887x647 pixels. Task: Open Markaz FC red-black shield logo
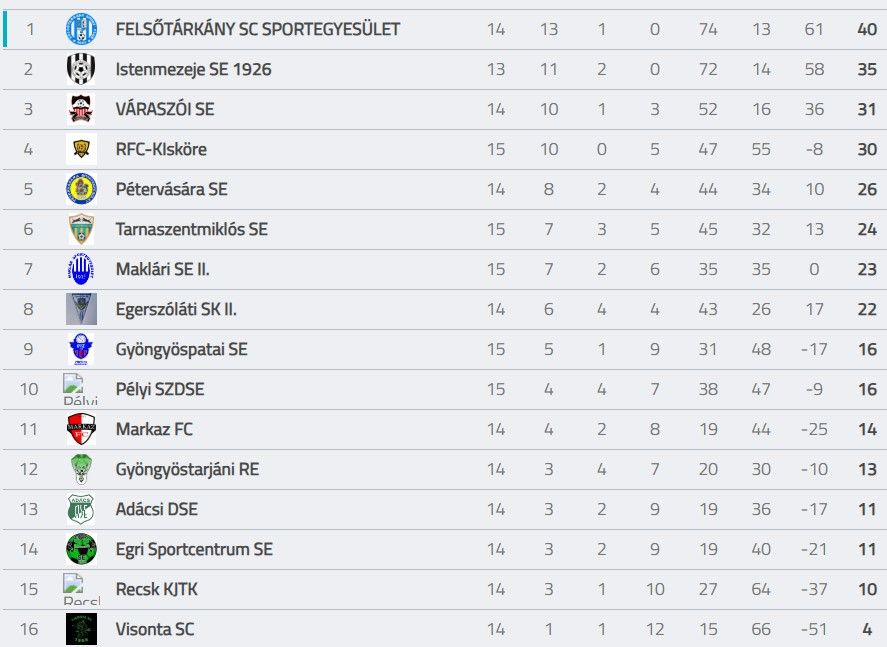coord(81,429)
